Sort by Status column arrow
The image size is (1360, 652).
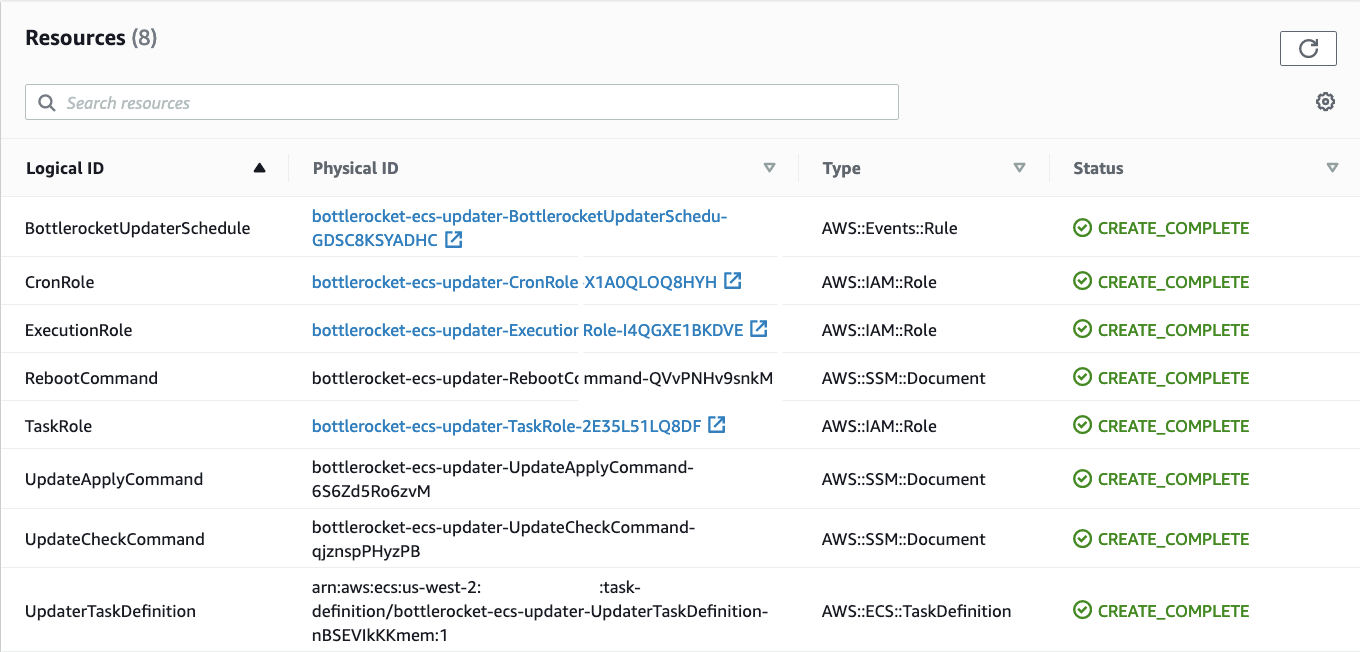tap(1332, 168)
